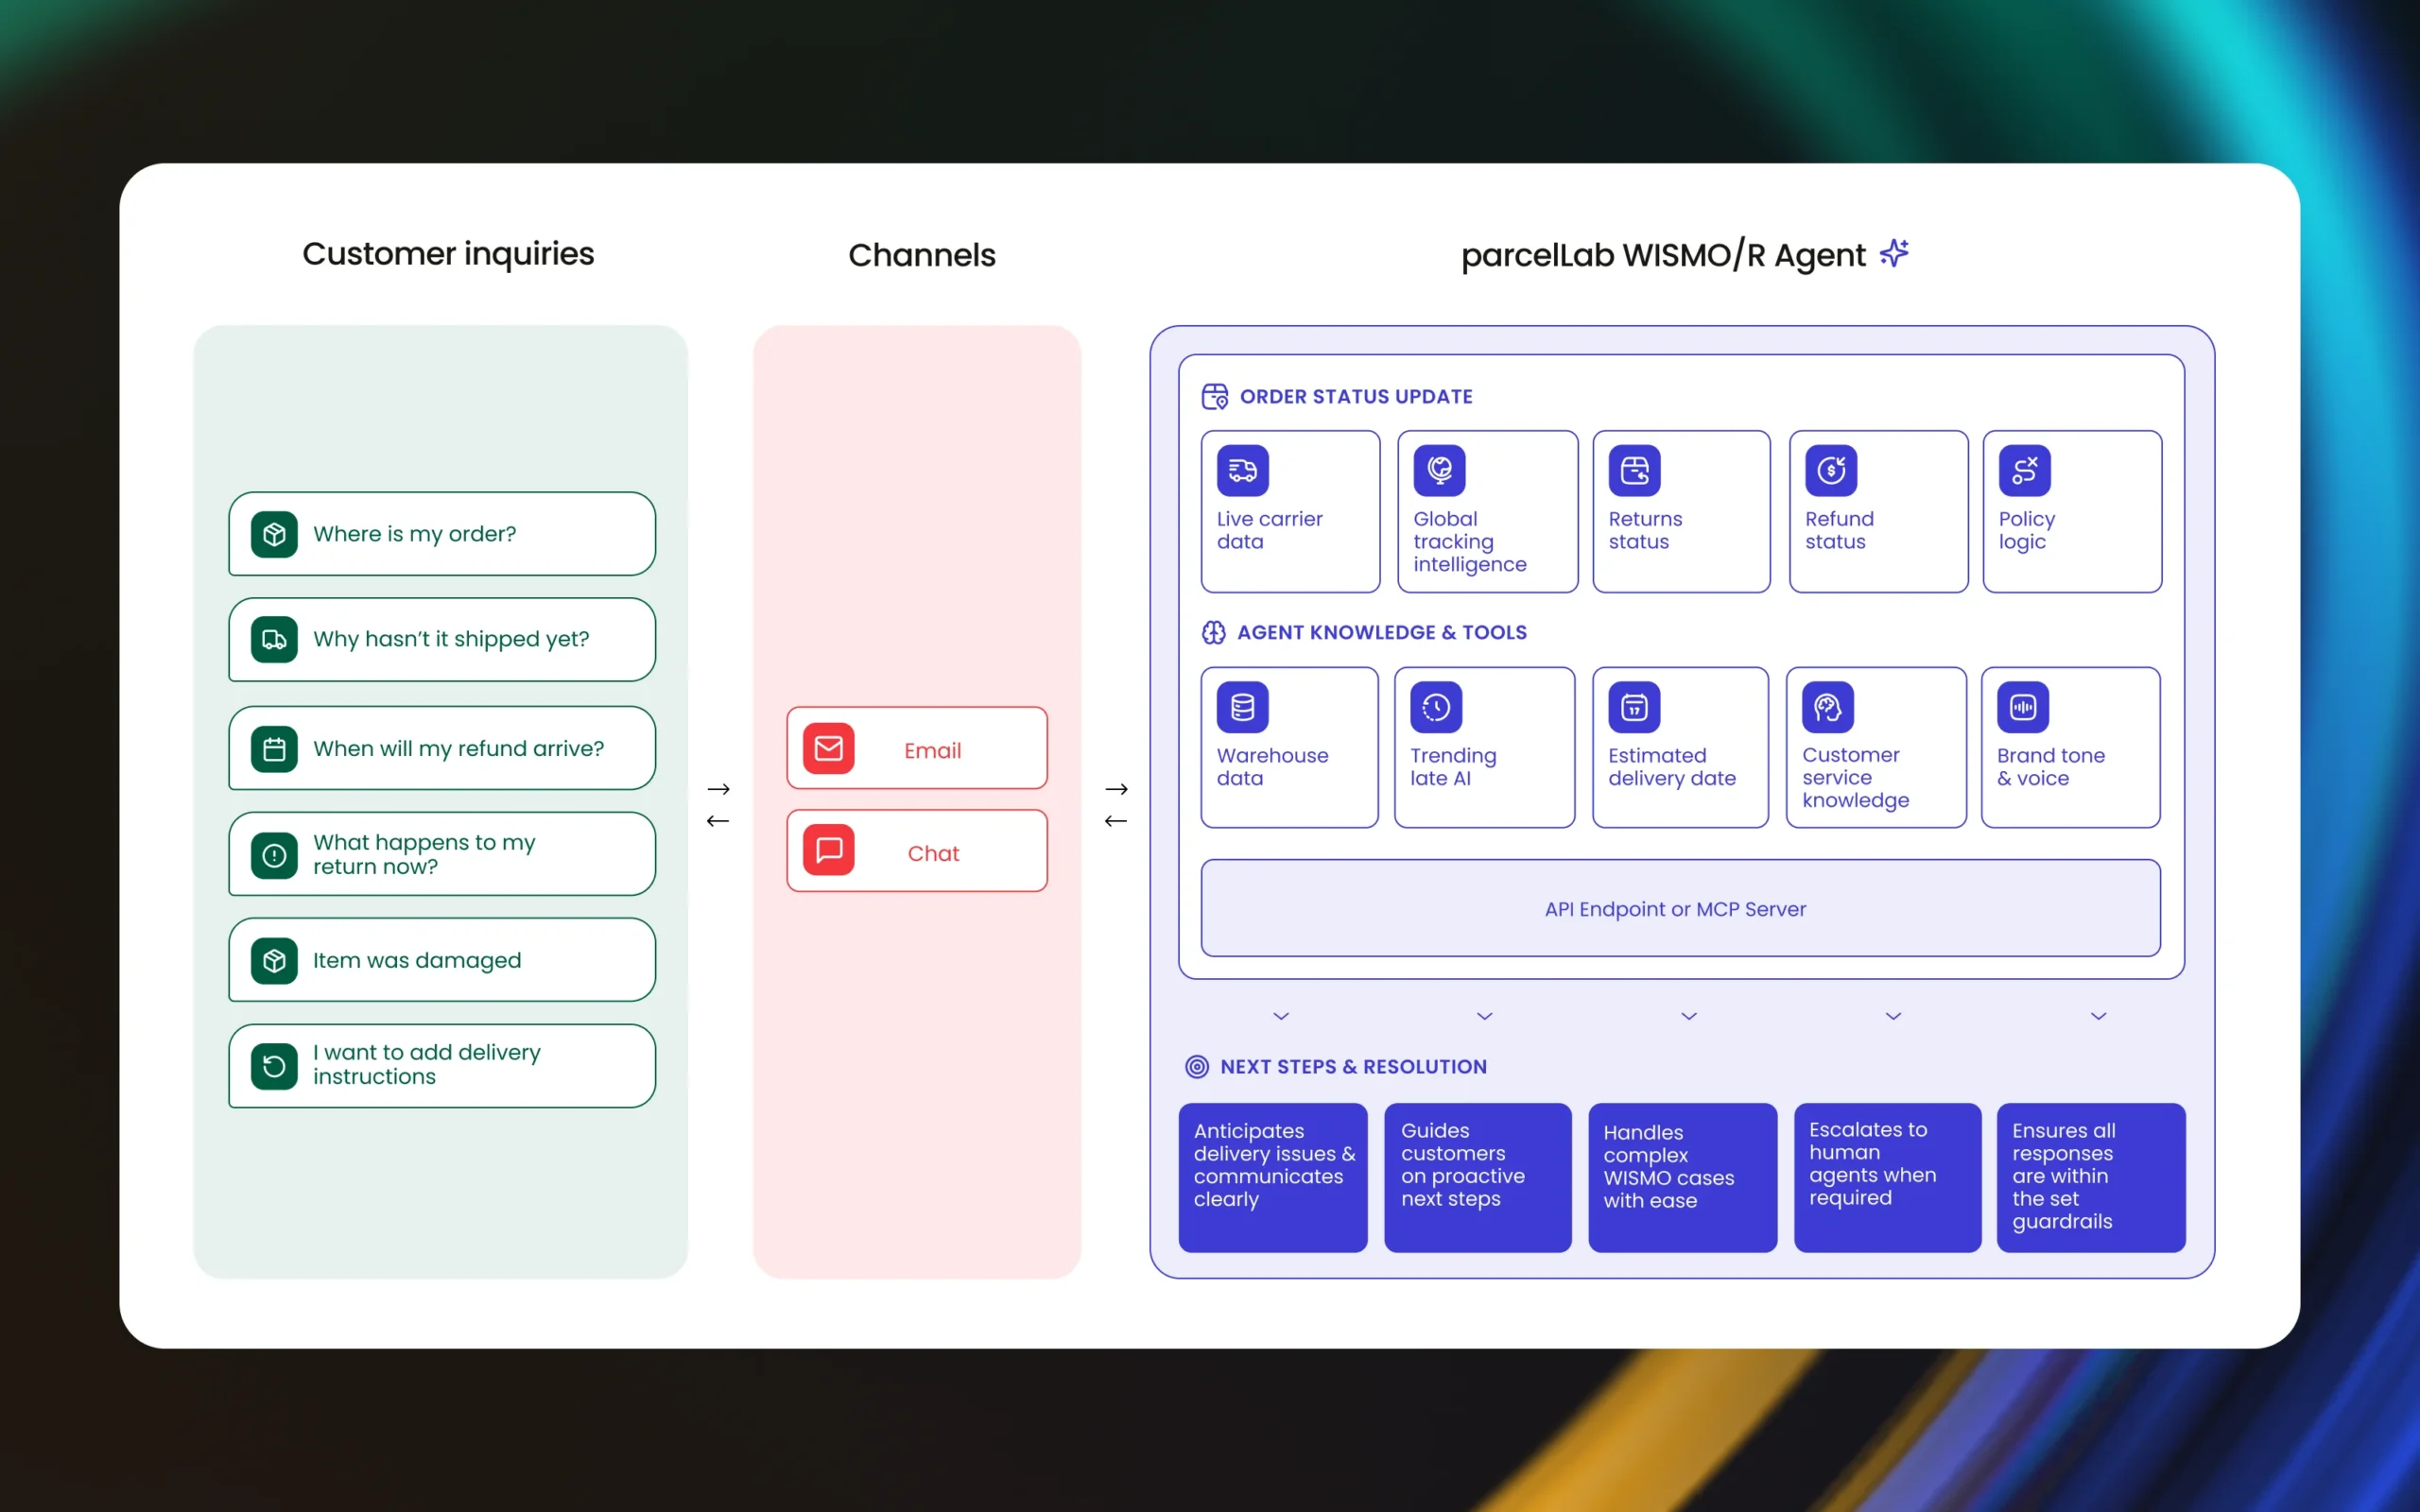Select the "Ensures all responses are within the set guardrails" box
This screenshot has width=2420, height=1512.
pyautogui.click(x=2091, y=1177)
